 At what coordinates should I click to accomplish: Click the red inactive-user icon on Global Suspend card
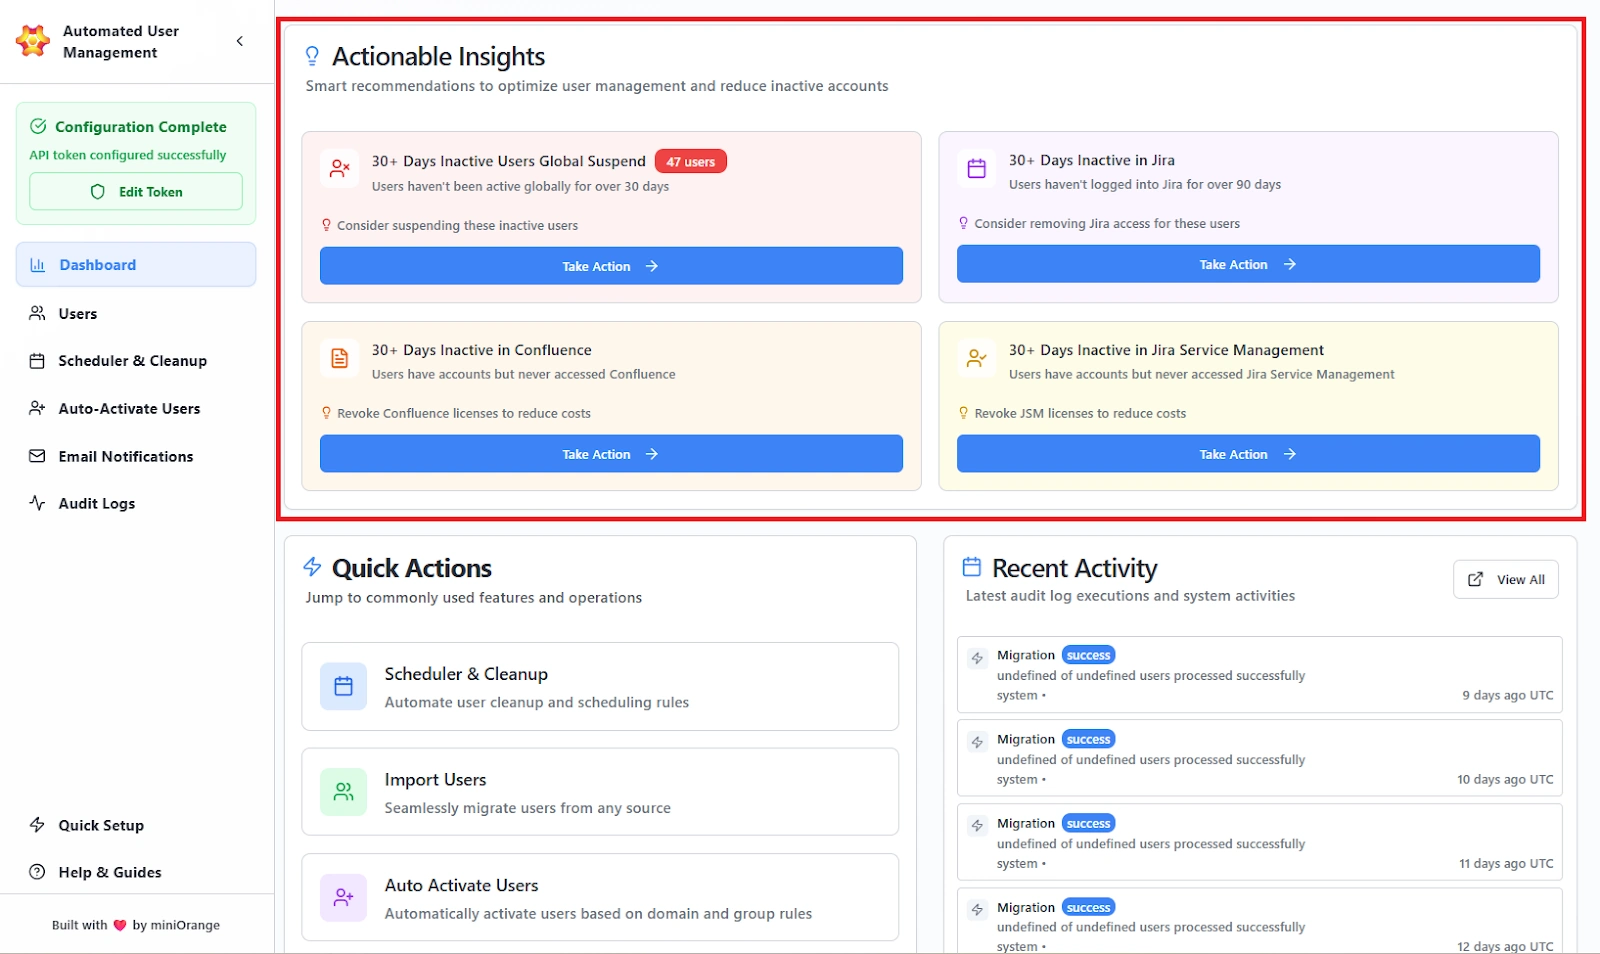(340, 169)
